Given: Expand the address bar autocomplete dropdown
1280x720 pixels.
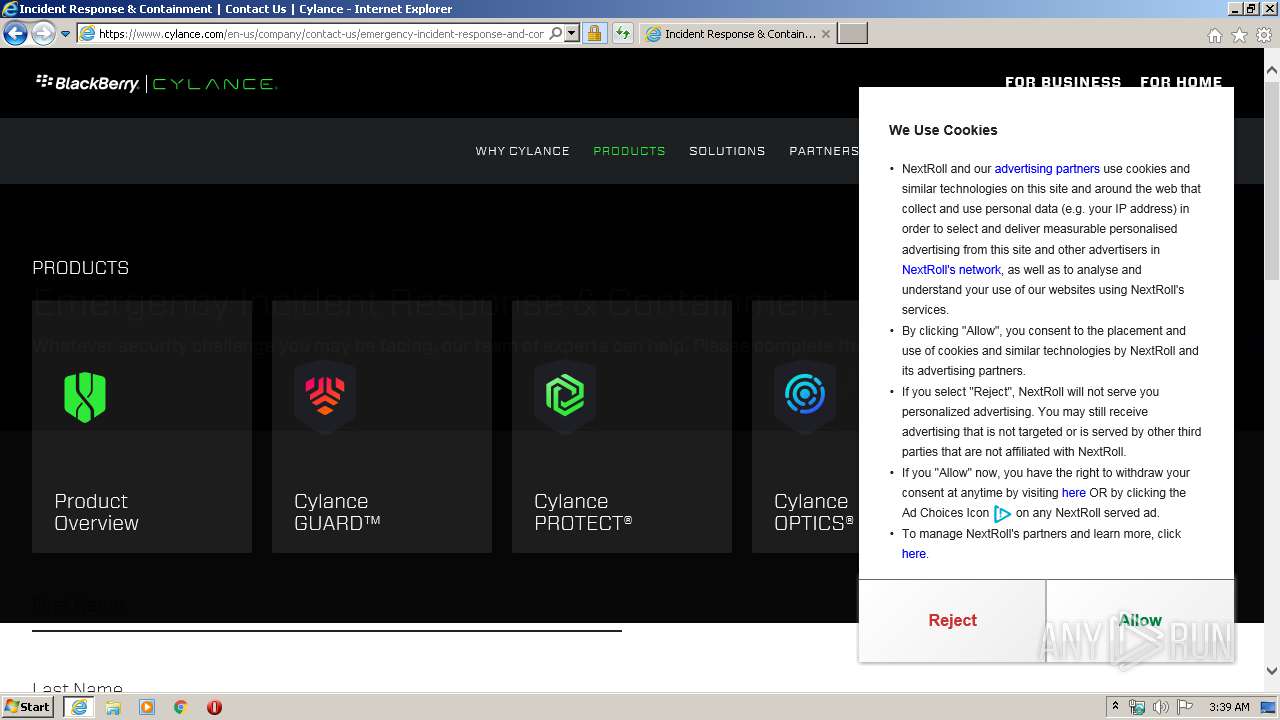Looking at the screenshot, I should [x=572, y=34].
